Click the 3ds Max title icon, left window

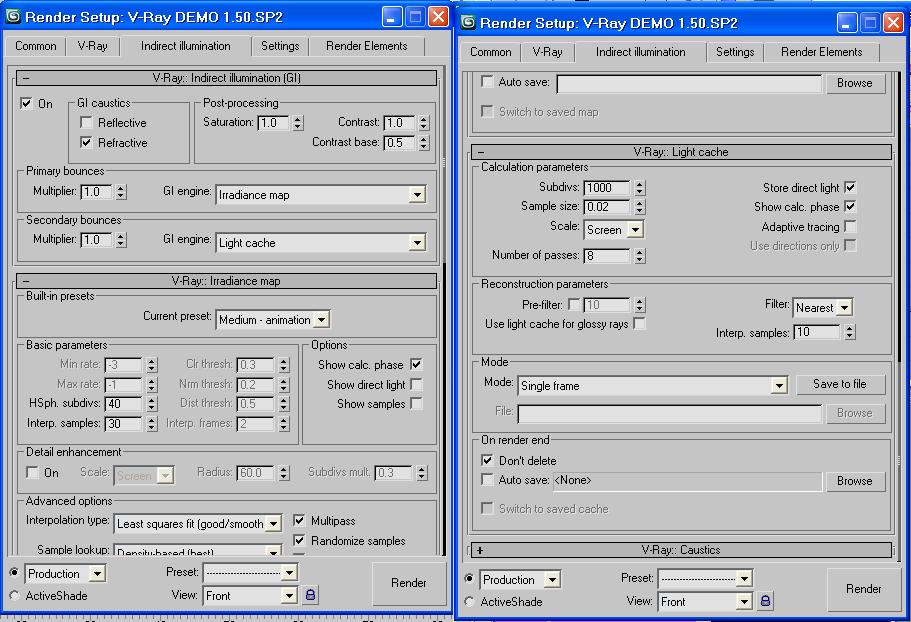[x=13, y=16]
